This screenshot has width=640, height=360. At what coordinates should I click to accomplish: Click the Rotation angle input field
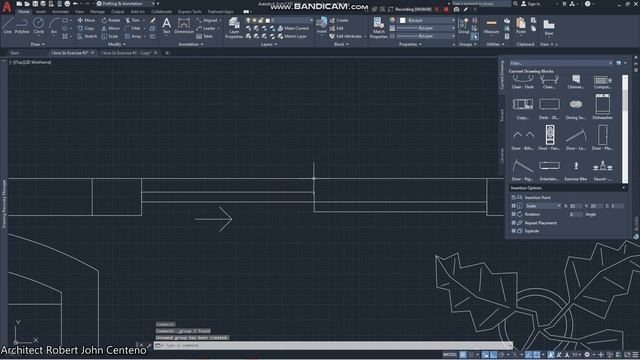pyautogui.click(x=576, y=214)
